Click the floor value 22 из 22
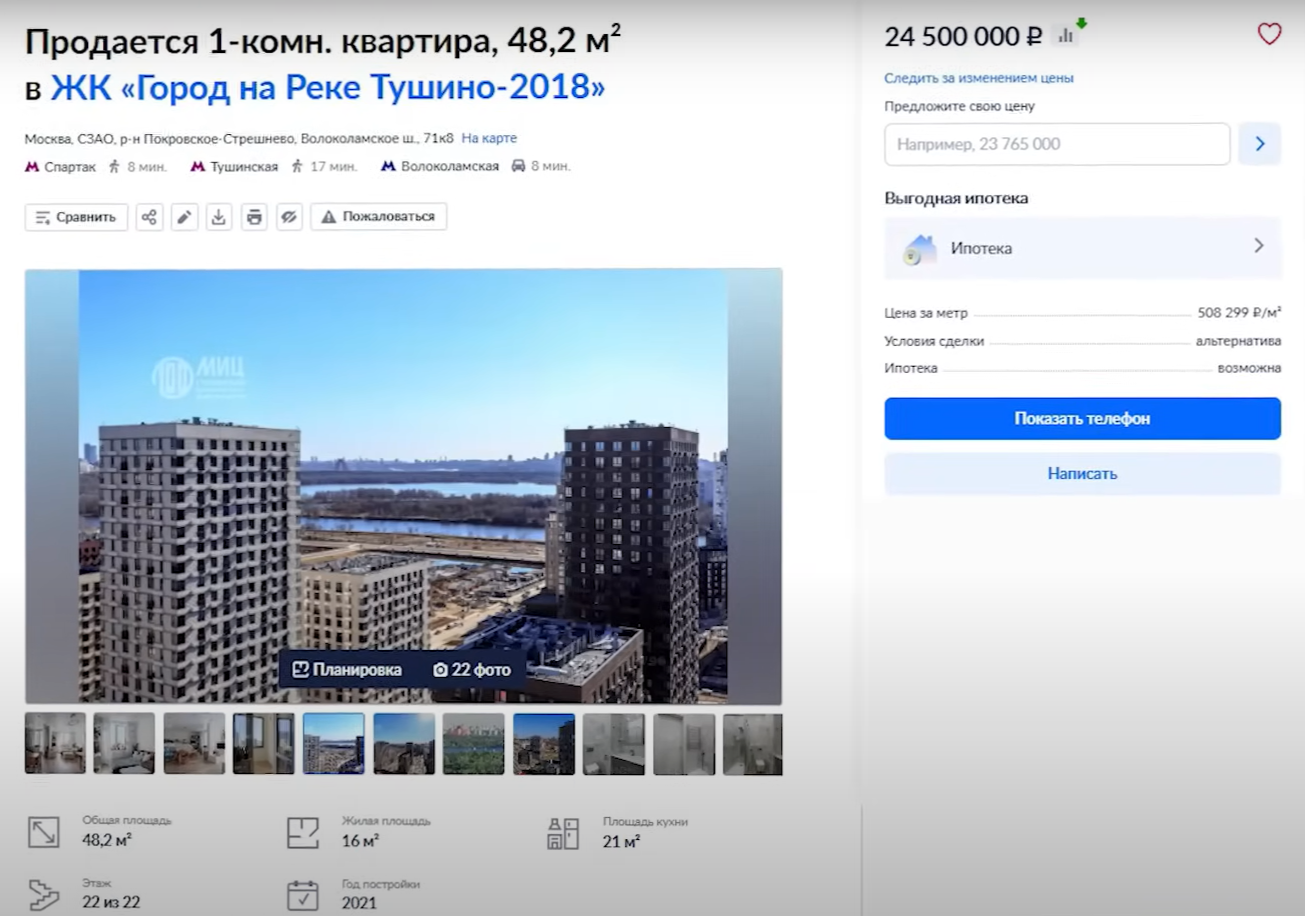 (x=111, y=903)
